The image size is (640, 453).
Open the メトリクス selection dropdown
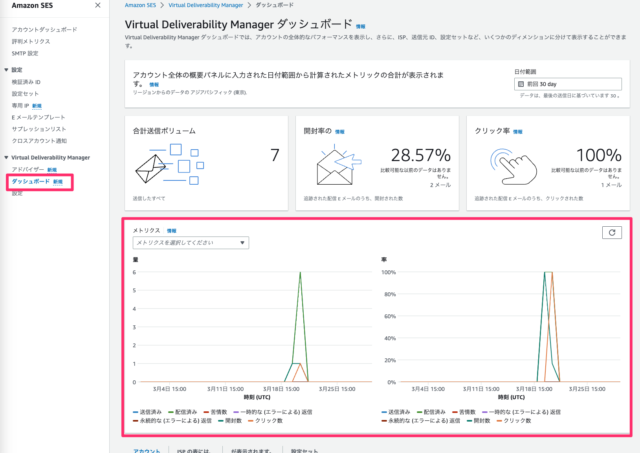coord(191,243)
